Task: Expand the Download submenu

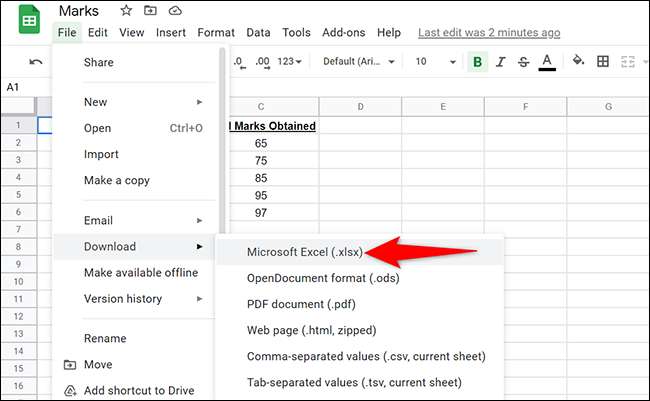Action: 135,246
